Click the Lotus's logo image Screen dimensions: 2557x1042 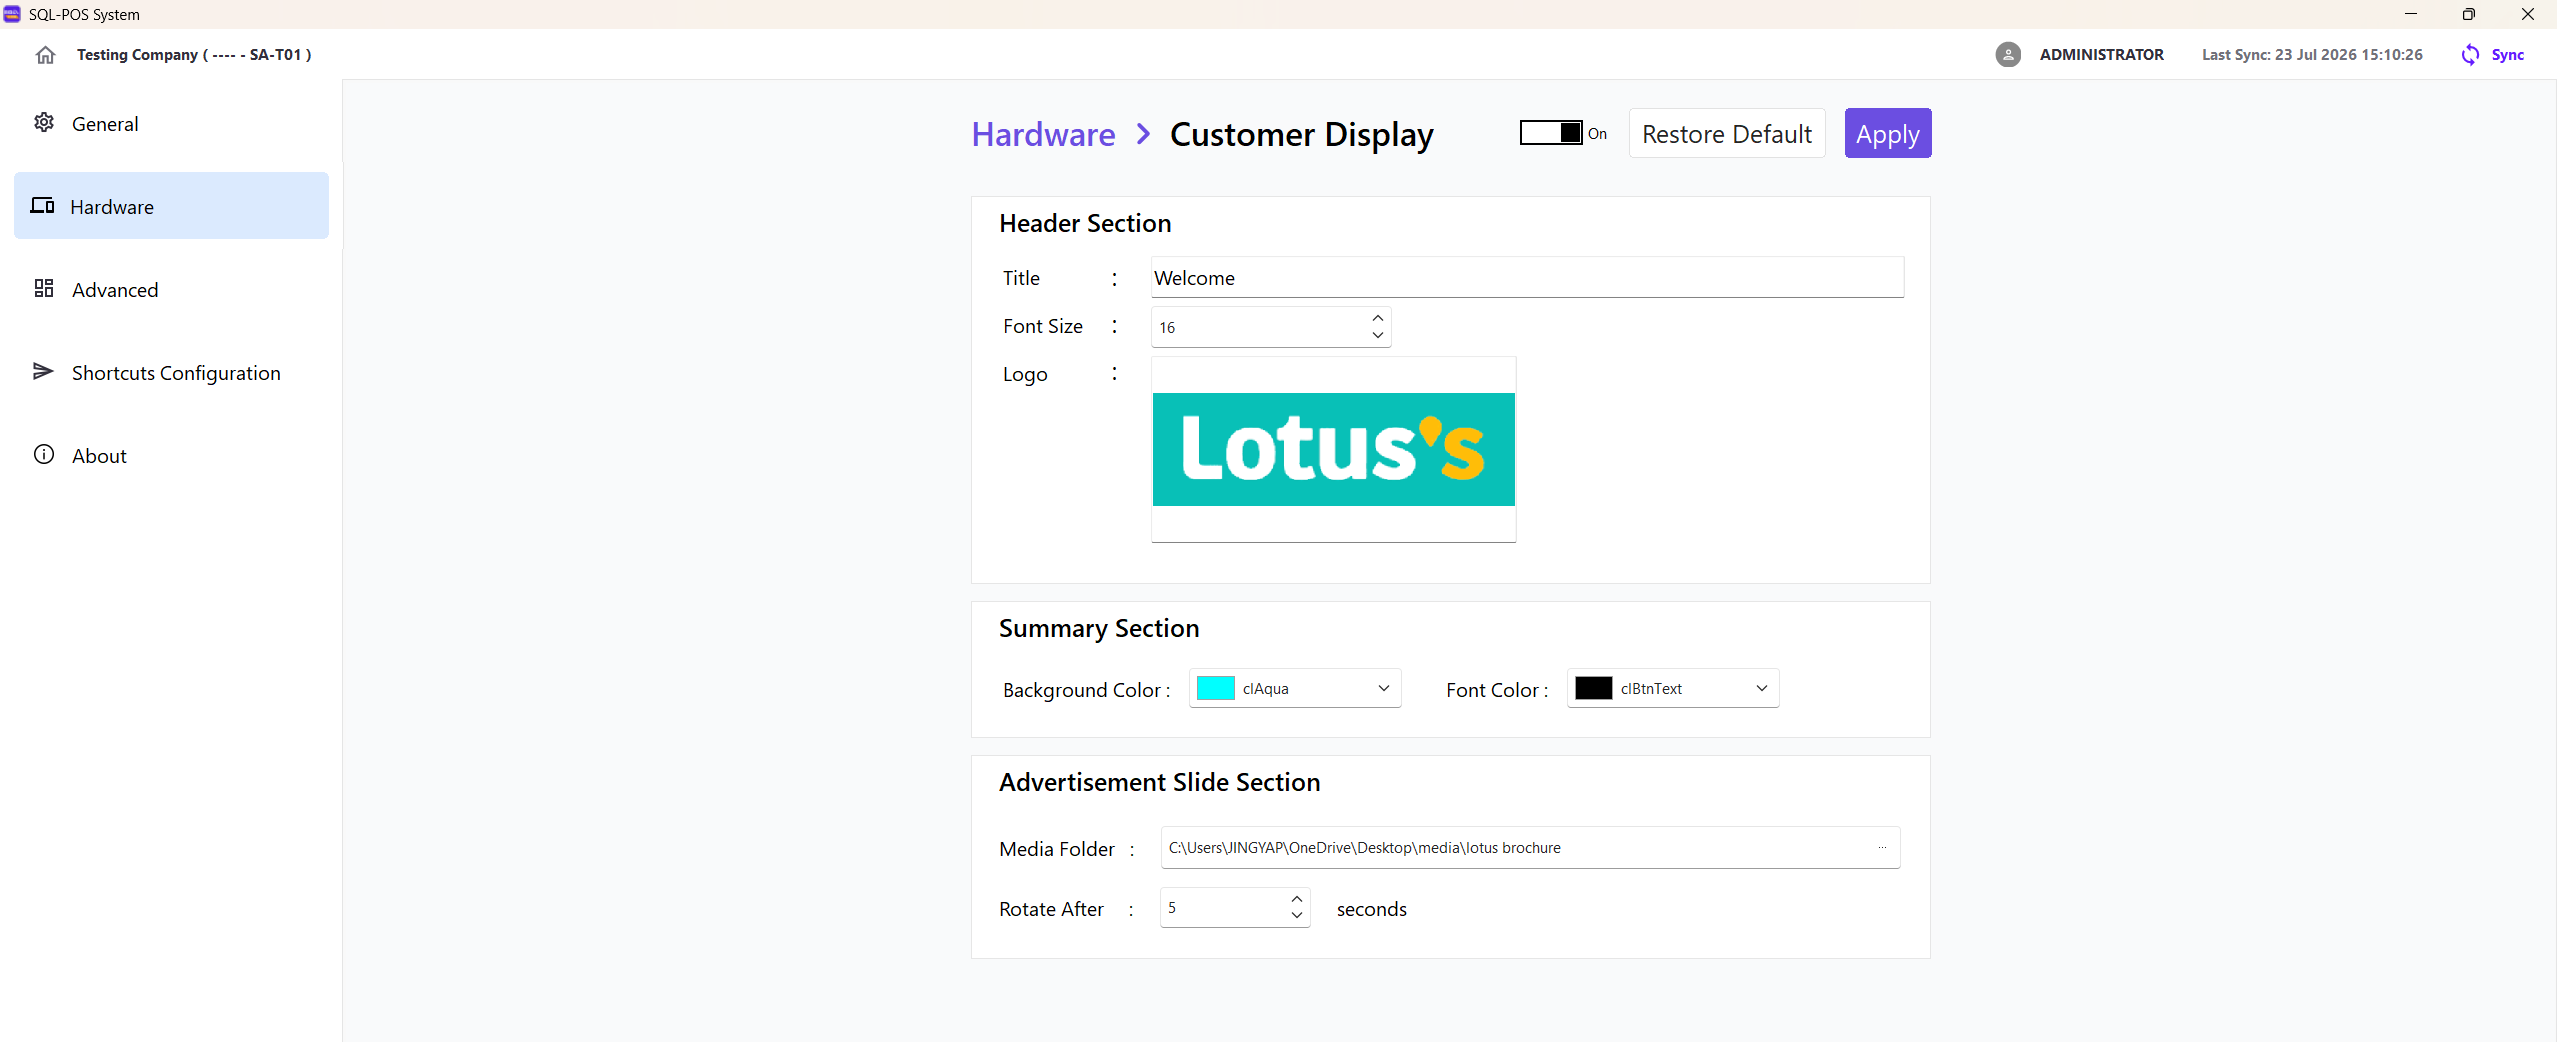click(1333, 449)
